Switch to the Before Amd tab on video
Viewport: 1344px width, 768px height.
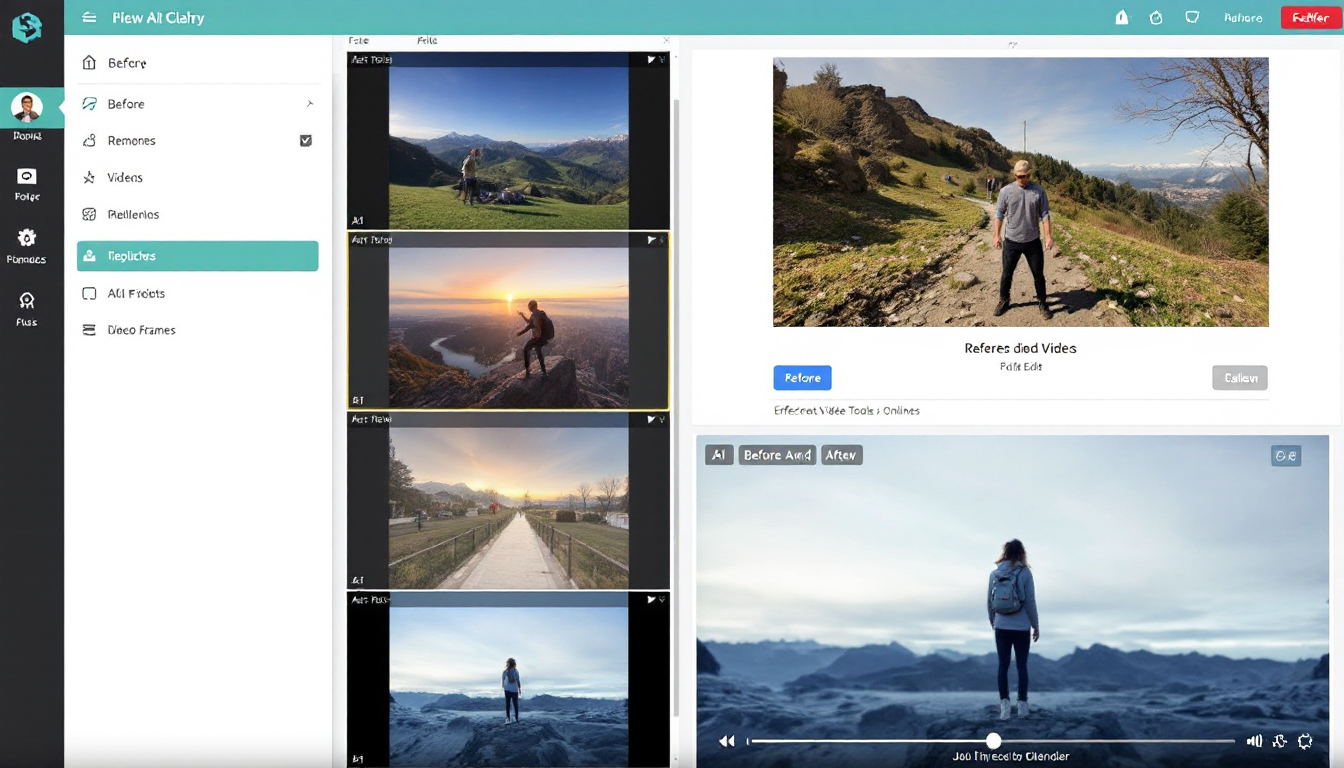[x=777, y=455]
